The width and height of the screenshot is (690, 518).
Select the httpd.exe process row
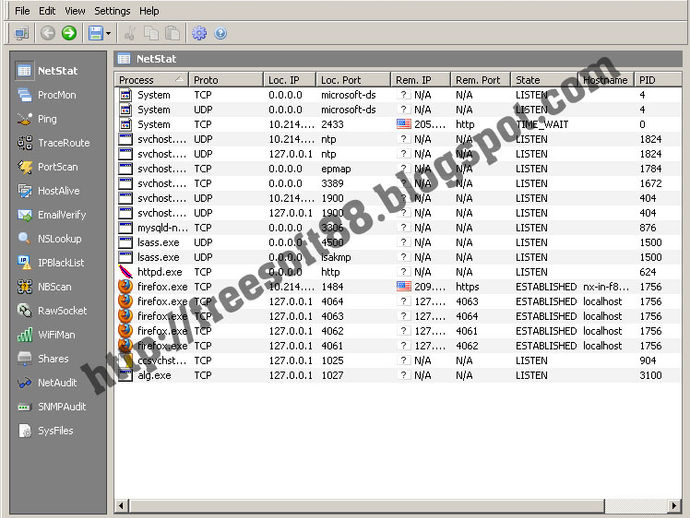point(398,272)
